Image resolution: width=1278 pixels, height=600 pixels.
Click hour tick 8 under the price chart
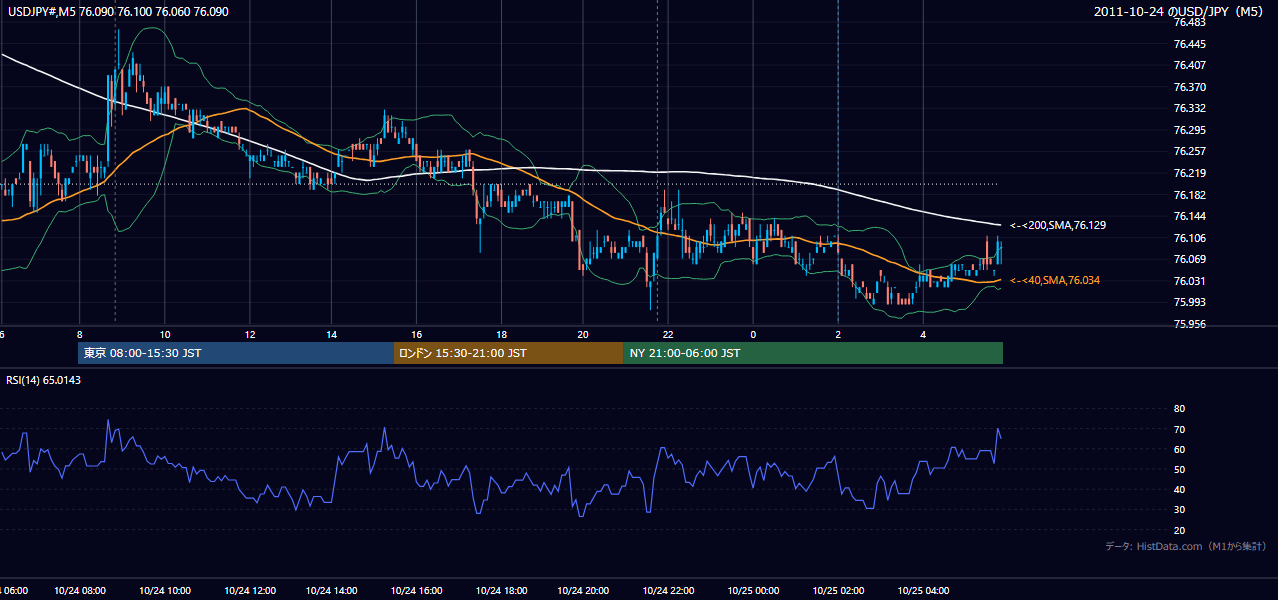click(80, 335)
